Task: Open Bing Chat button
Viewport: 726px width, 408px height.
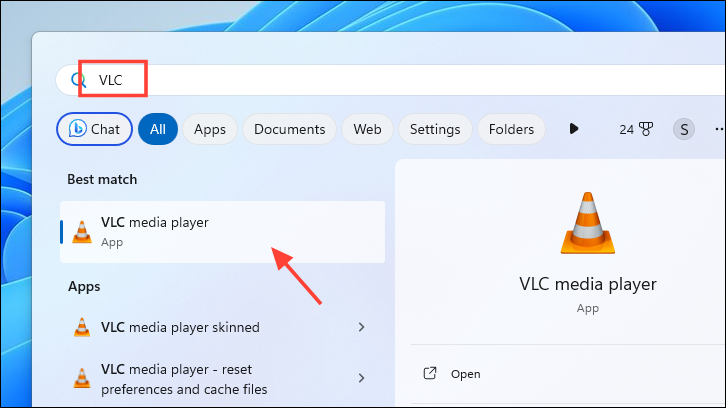Action: tap(94, 129)
